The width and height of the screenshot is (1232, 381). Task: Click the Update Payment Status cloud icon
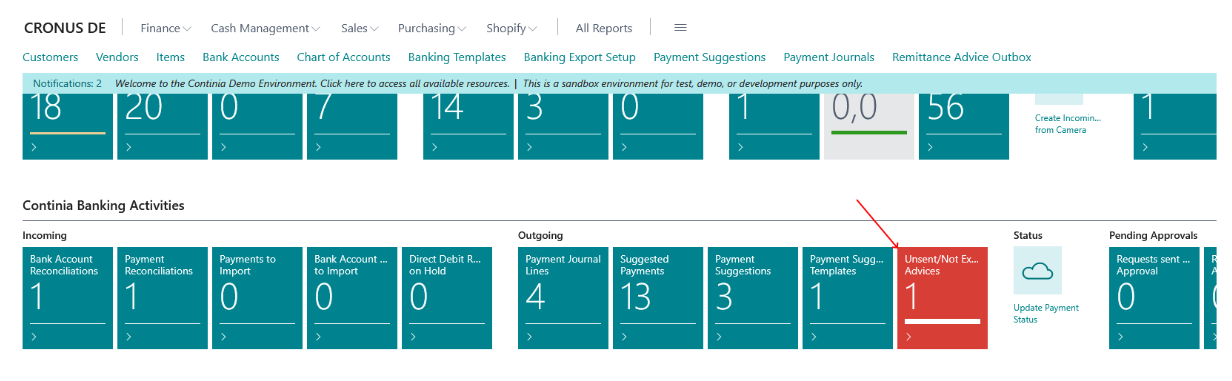[x=1038, y=270]
